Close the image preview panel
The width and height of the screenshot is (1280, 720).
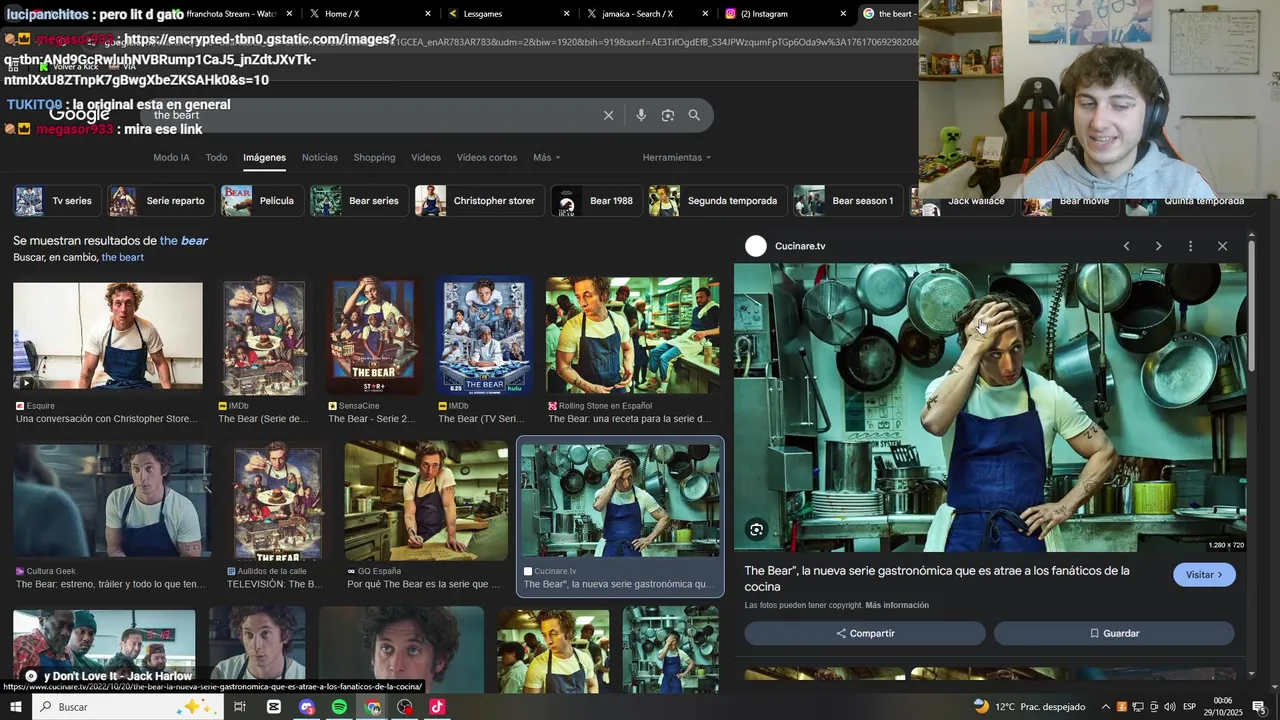coord(1222,246)
